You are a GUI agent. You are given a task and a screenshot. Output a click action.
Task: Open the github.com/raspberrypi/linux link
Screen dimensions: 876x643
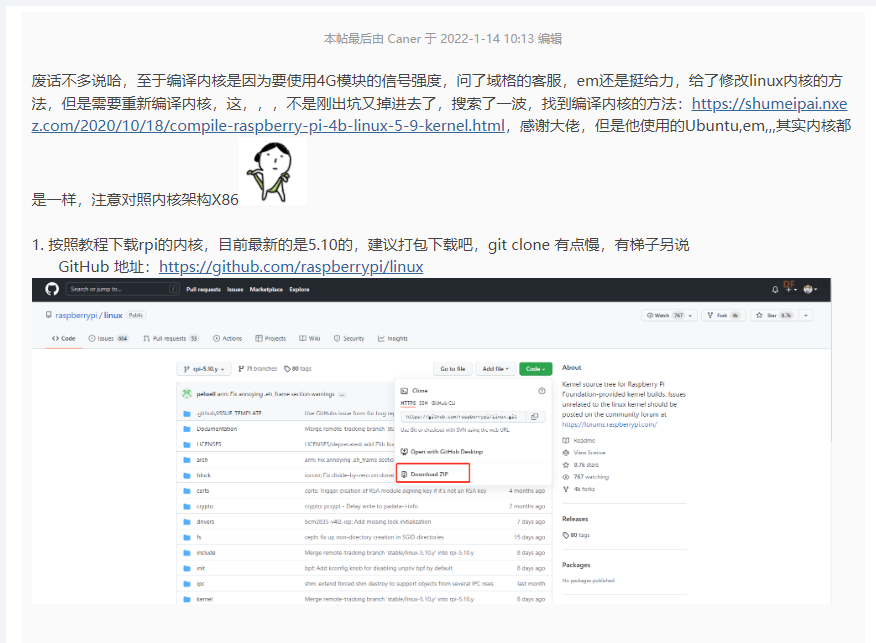coord(291,267)
